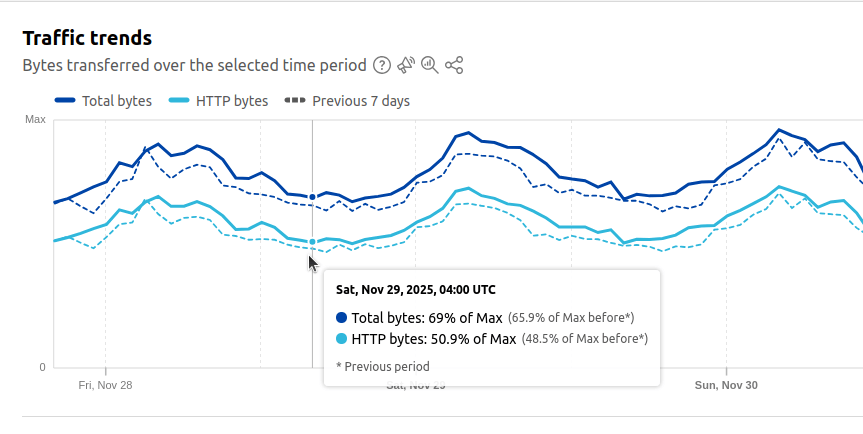This screenshot has height=434, width=863.
Task: Open the help question mark icon
Action: pos(382,66)
